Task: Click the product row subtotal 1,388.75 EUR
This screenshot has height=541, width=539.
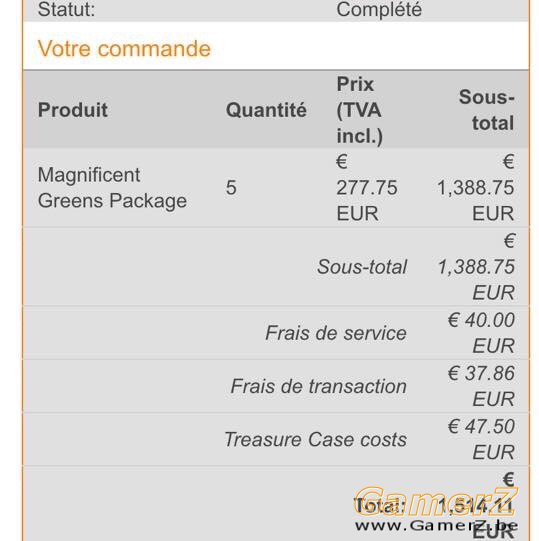Action: point(476,188)
